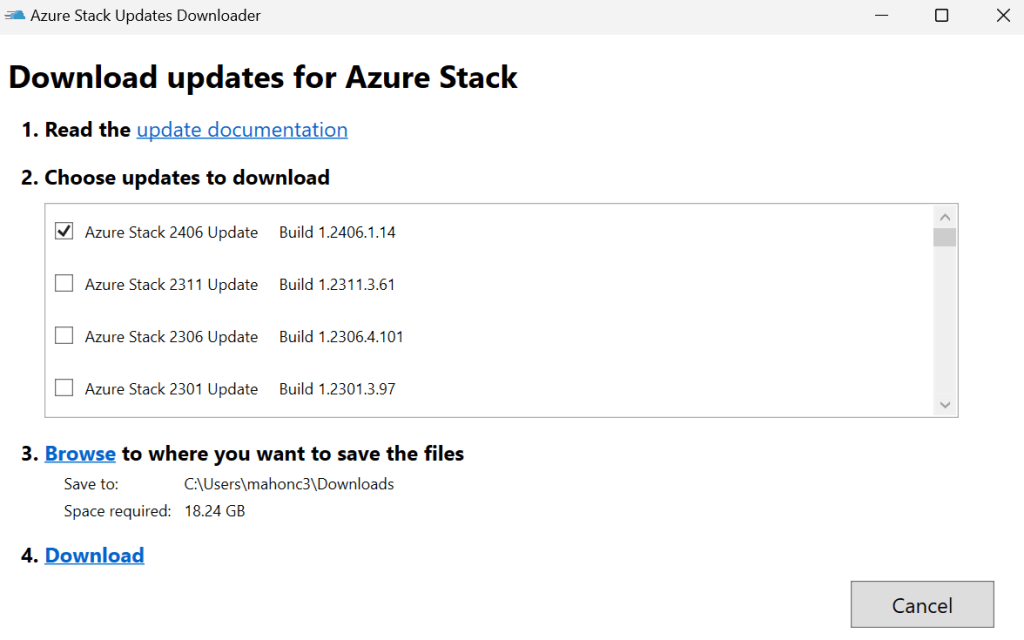Select the Azure Stack 2301 Update checkbox
Screen dimensions: 1024x640
pos(64,388)
